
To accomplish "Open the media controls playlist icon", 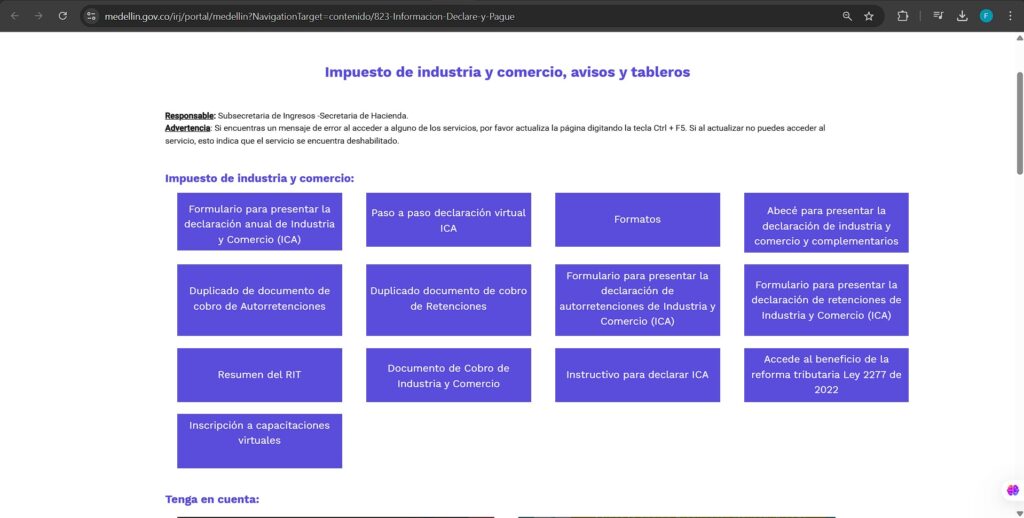I will point(938,16).
